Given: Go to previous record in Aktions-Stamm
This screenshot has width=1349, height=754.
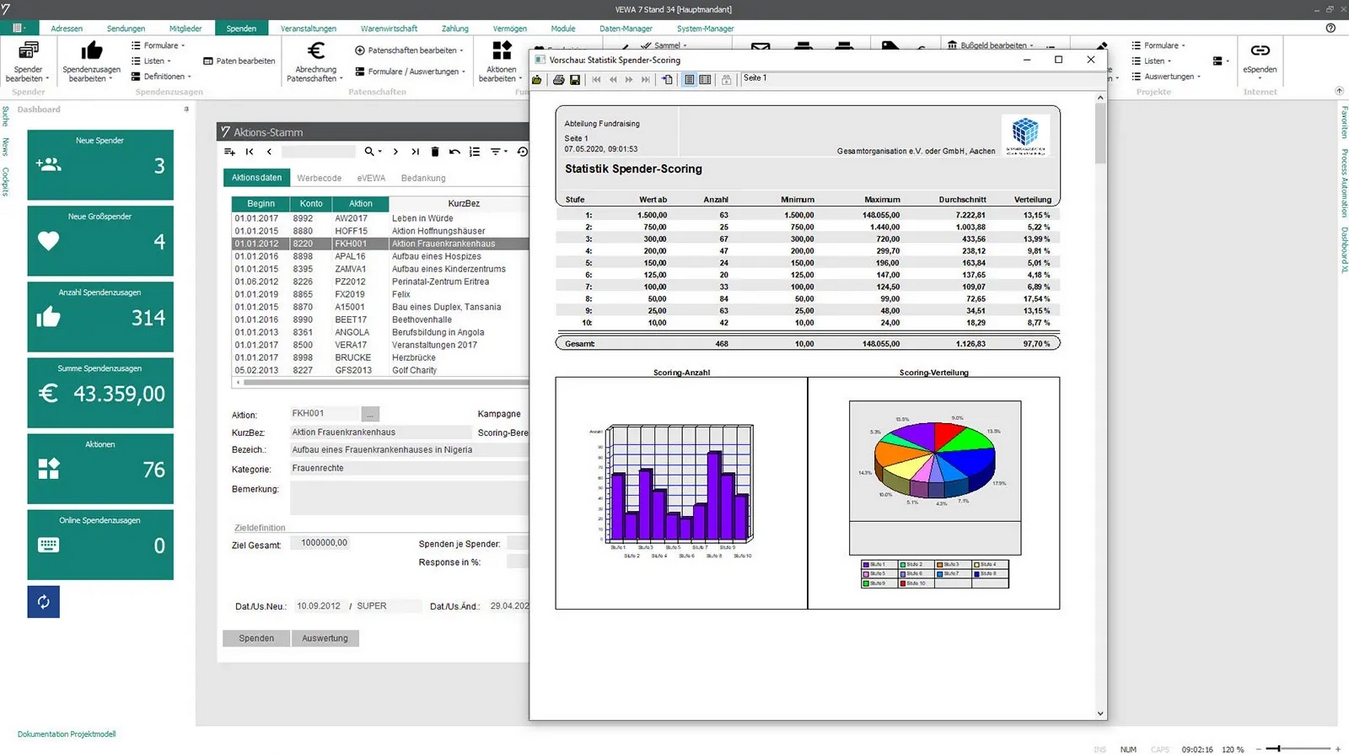Looking at the screenshot, I should [x=269, y=152].
